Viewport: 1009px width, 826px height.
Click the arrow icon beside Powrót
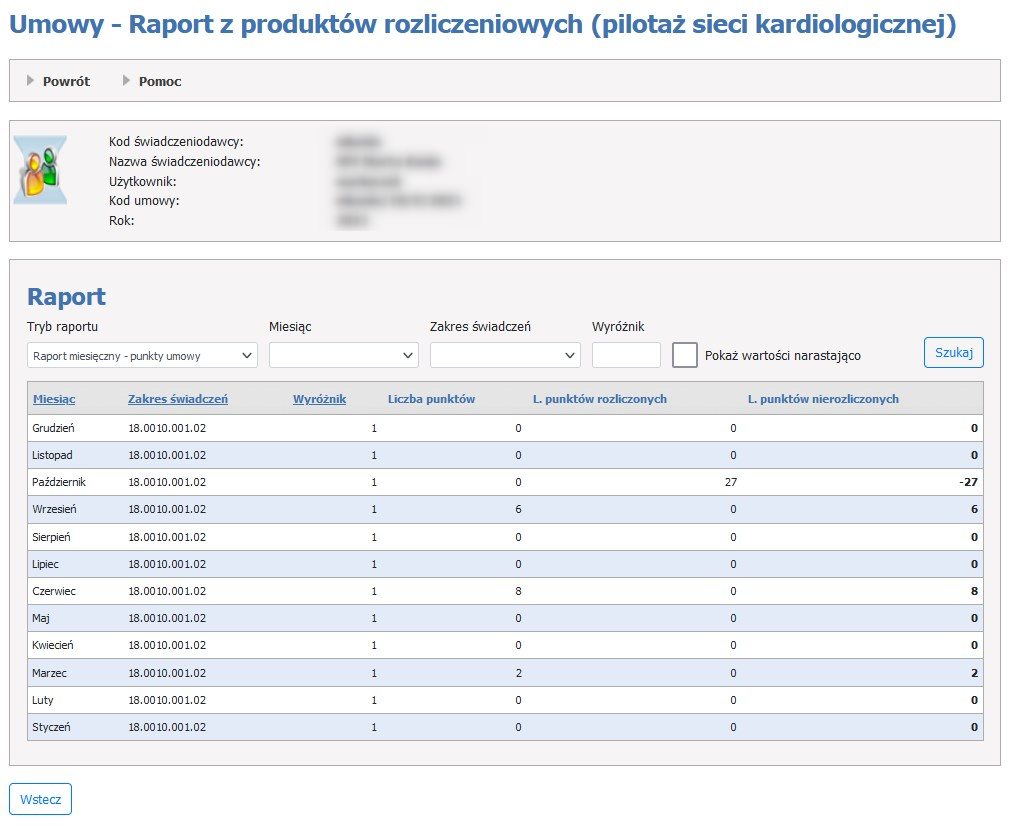31,81
